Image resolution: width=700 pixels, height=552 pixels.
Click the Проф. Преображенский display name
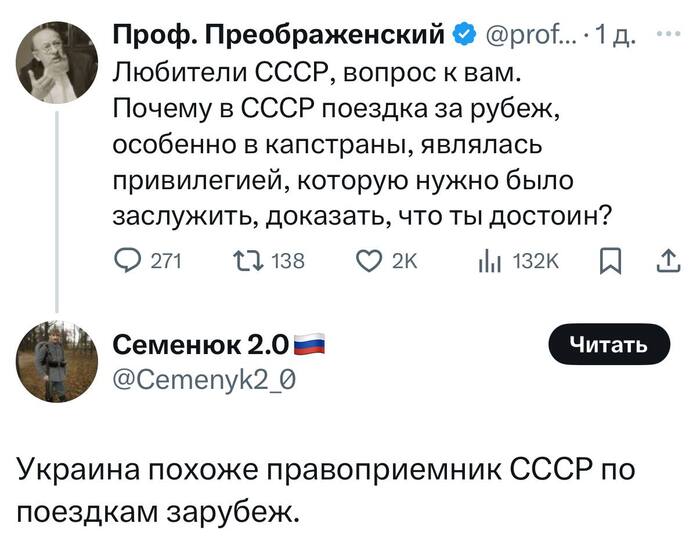pos(279,37)
